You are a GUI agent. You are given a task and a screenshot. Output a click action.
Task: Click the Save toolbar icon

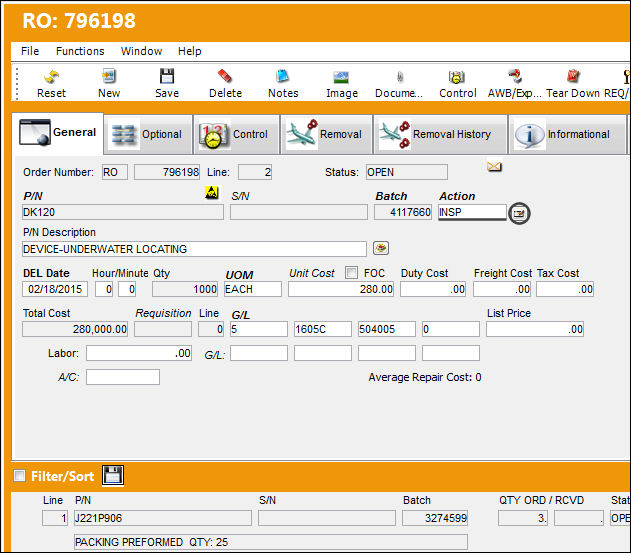coord(167,84)
